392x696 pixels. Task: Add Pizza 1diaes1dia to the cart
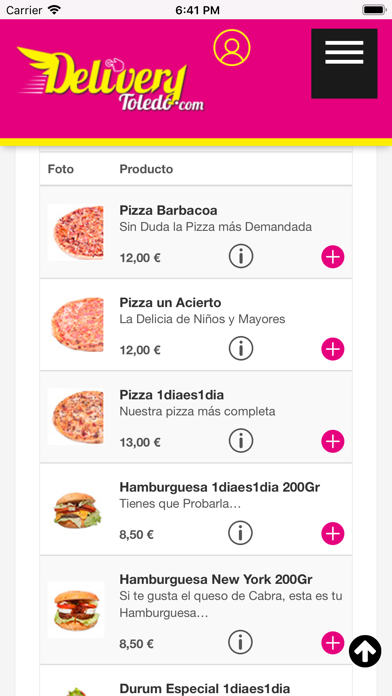[333, 442]
